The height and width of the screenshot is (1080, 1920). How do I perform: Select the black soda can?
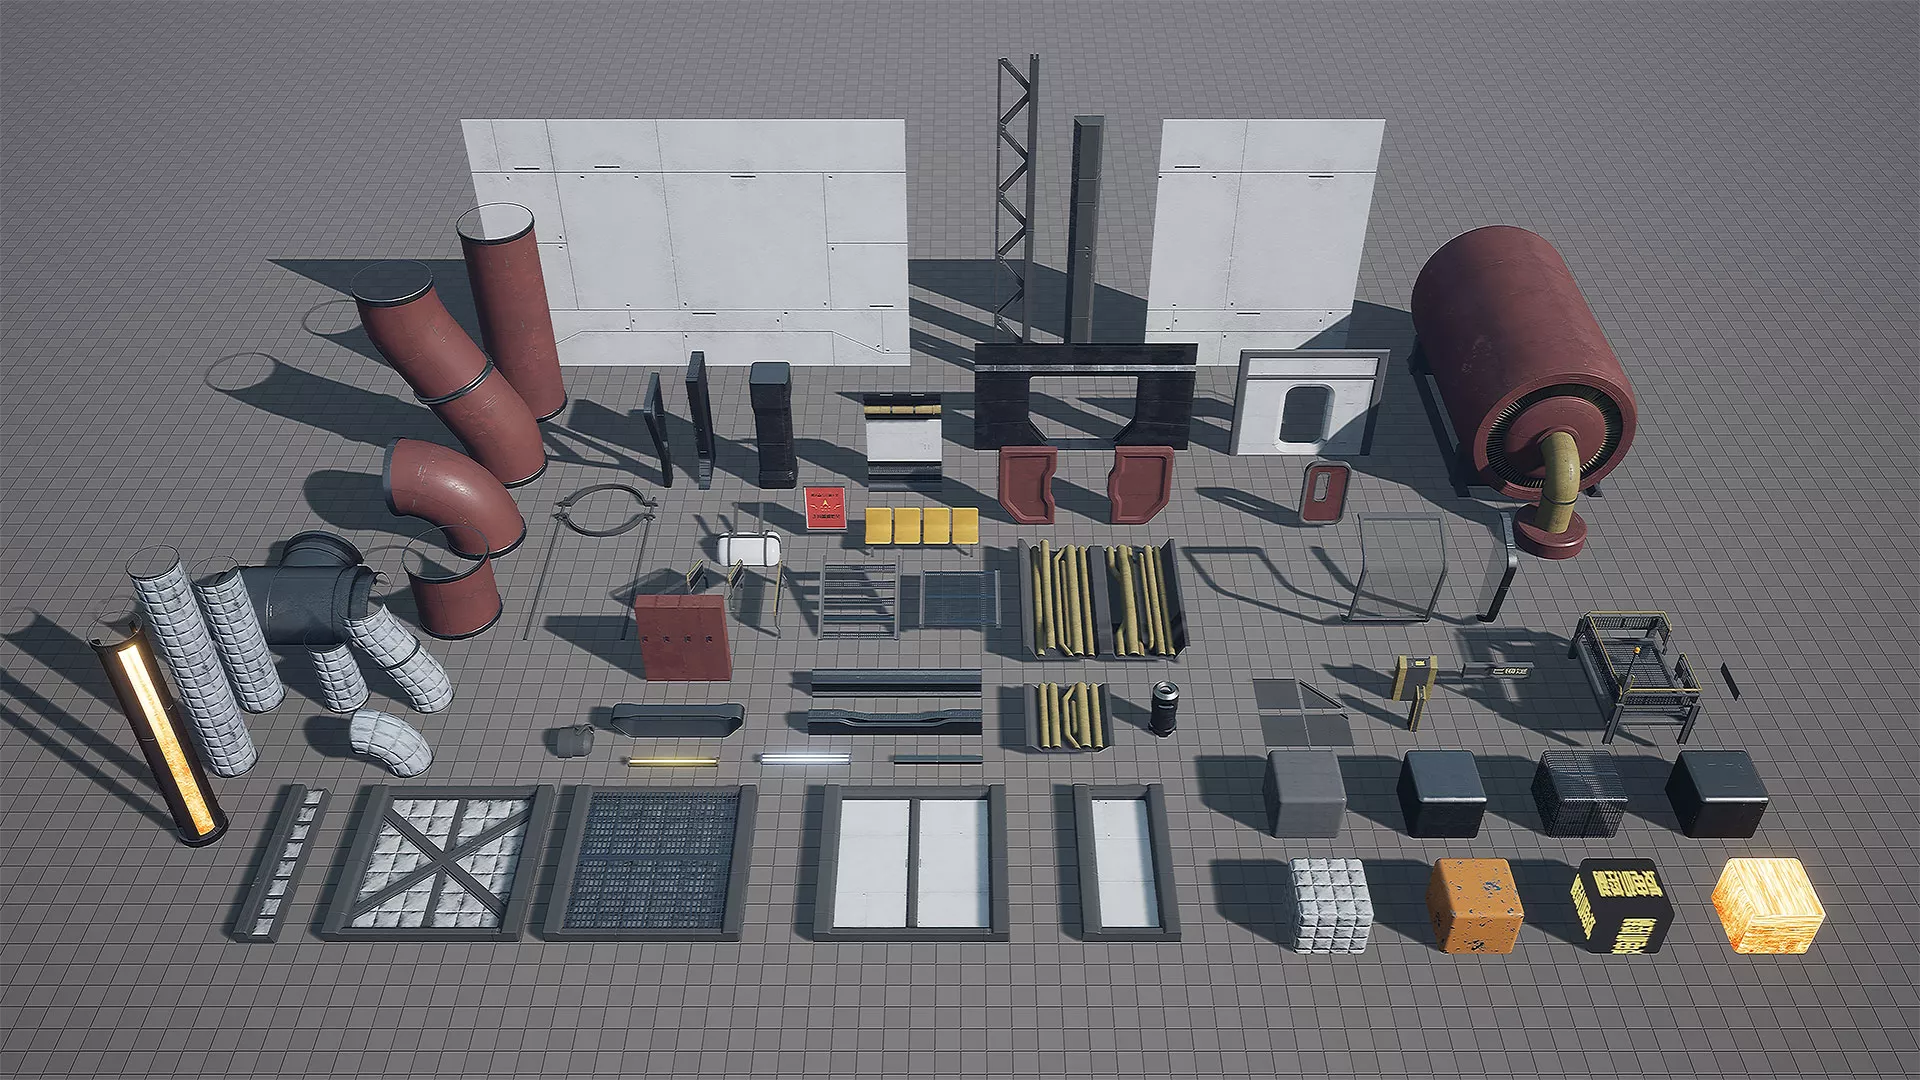coord(1163,708)
